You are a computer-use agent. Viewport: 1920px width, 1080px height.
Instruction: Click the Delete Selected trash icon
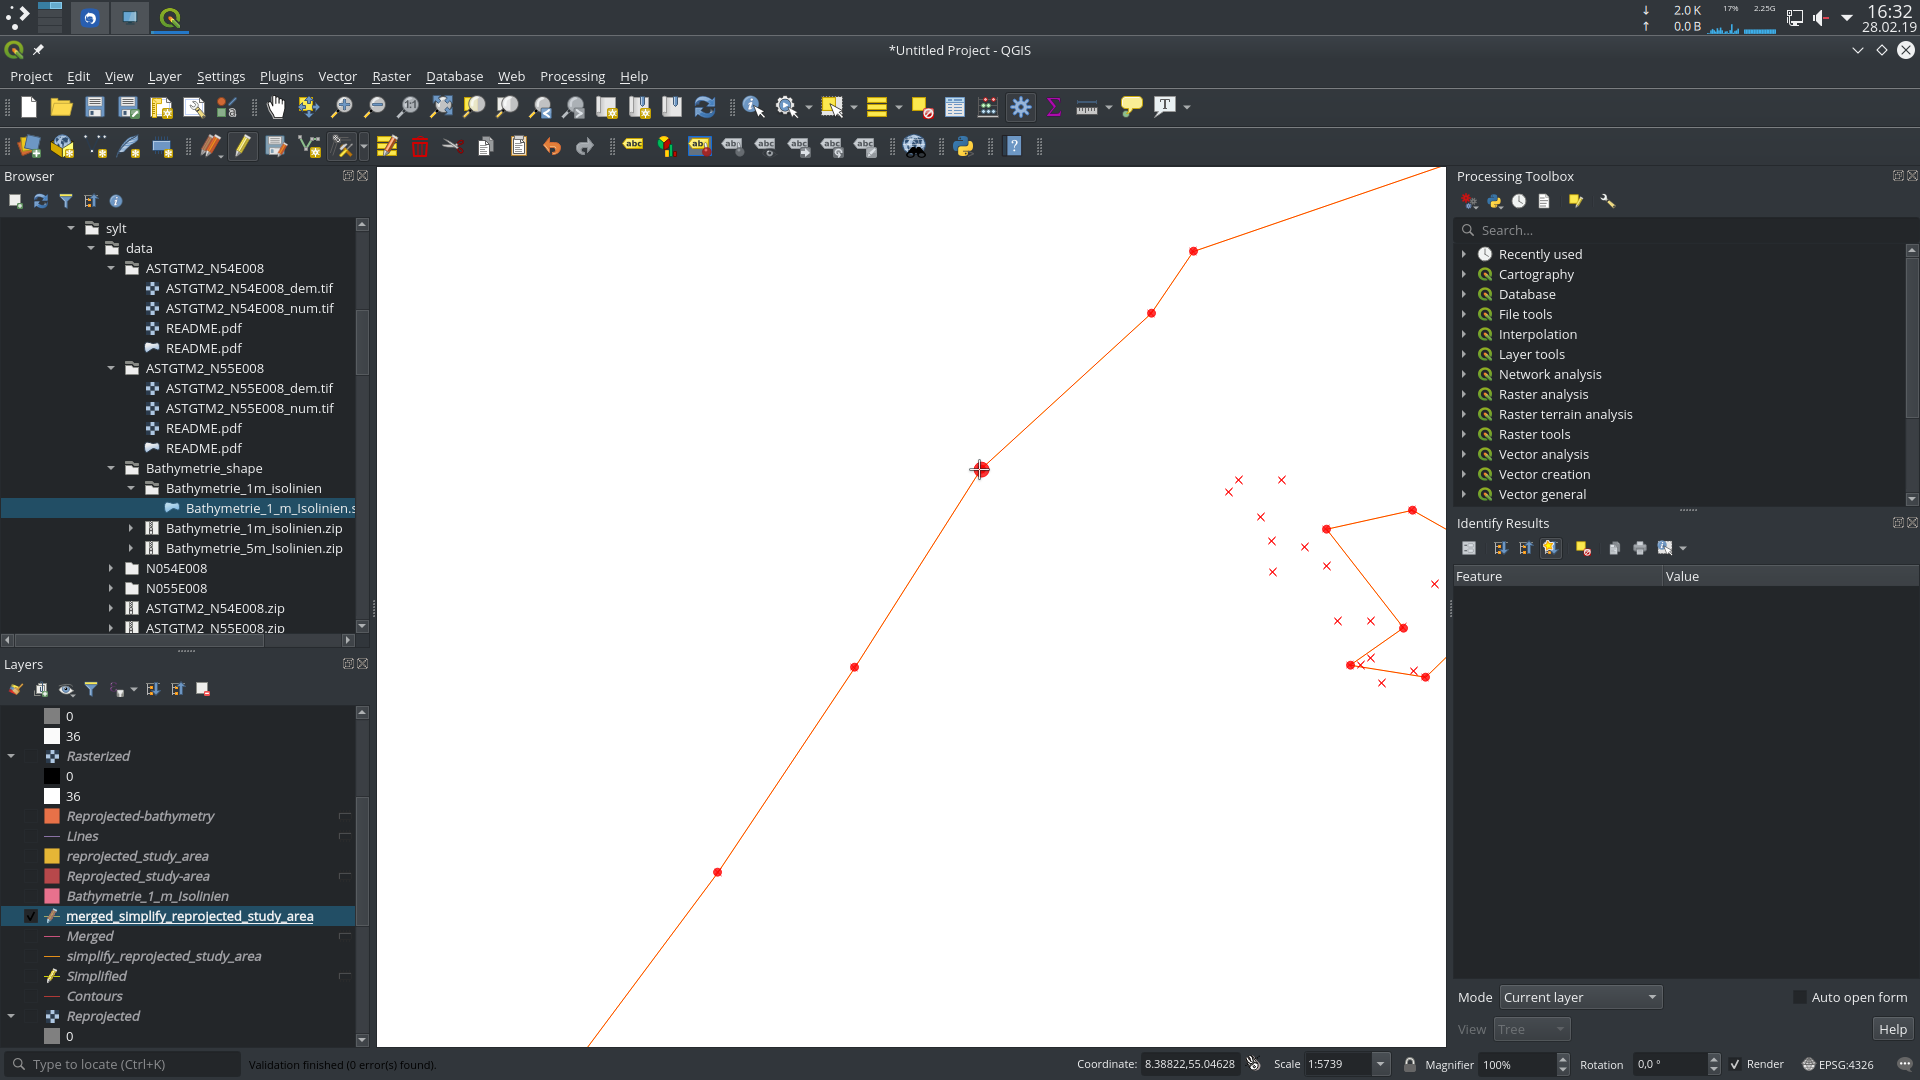[420, 147]
